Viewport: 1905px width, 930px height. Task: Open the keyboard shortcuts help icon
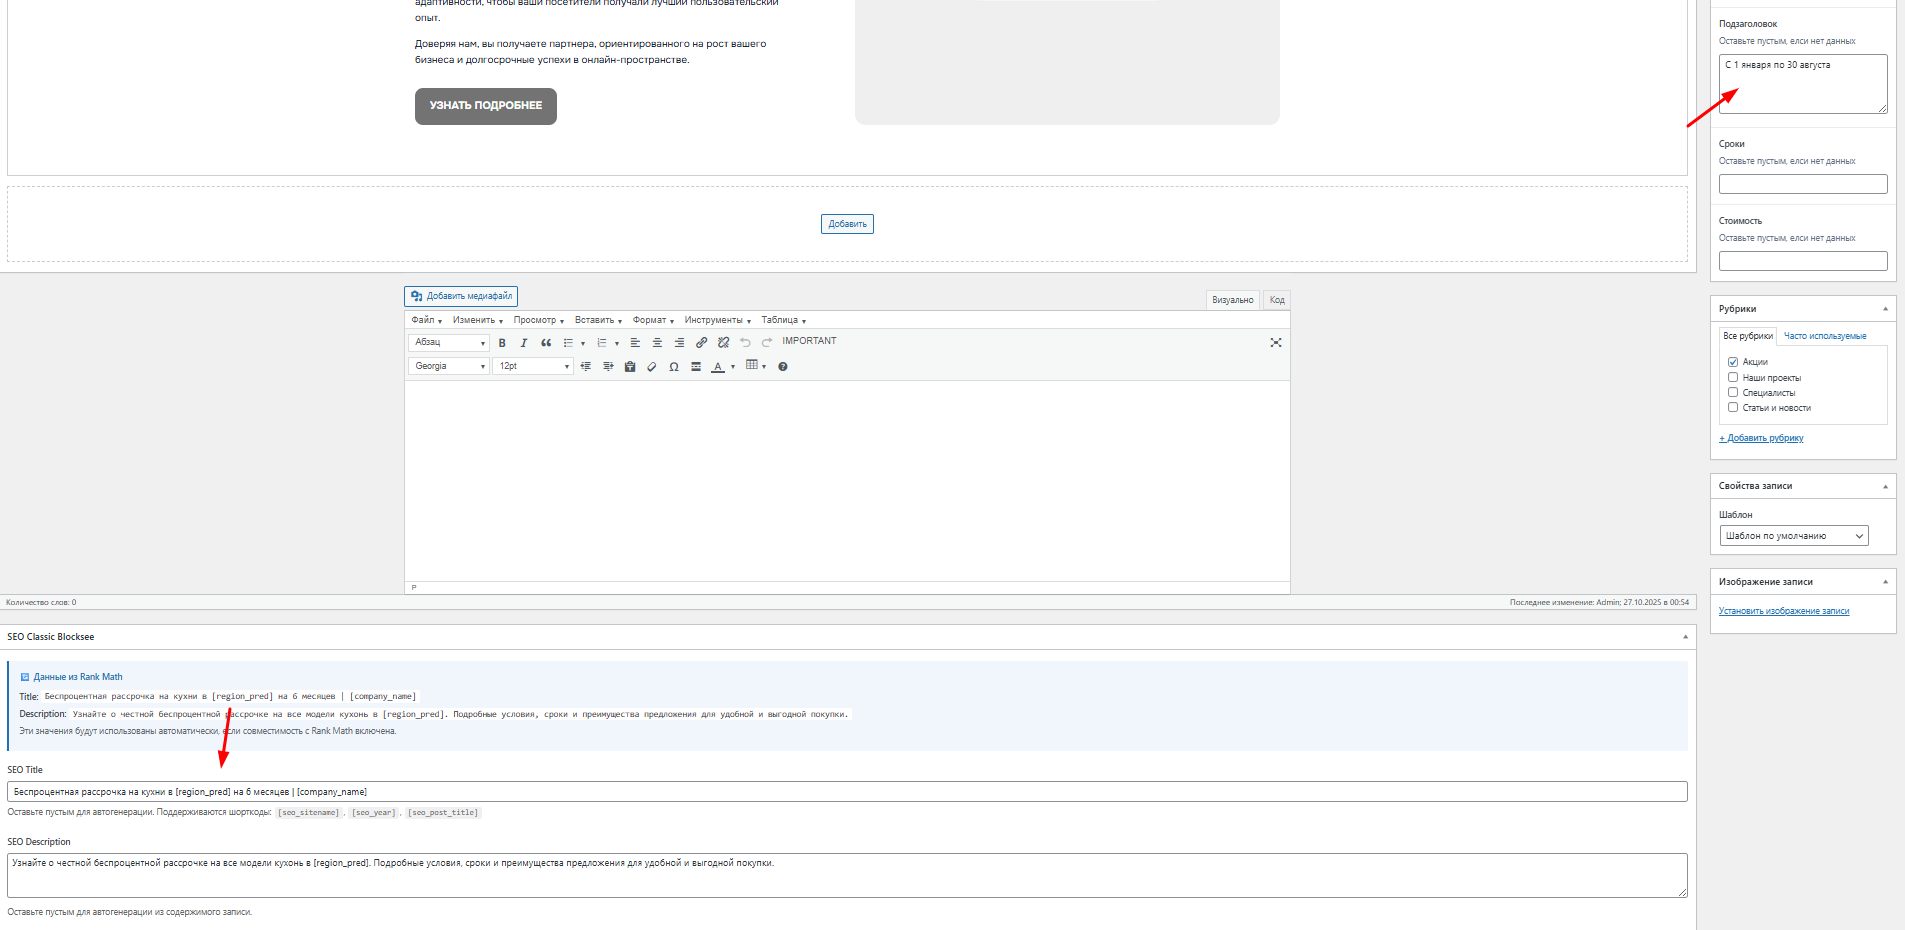click(783, 367)
